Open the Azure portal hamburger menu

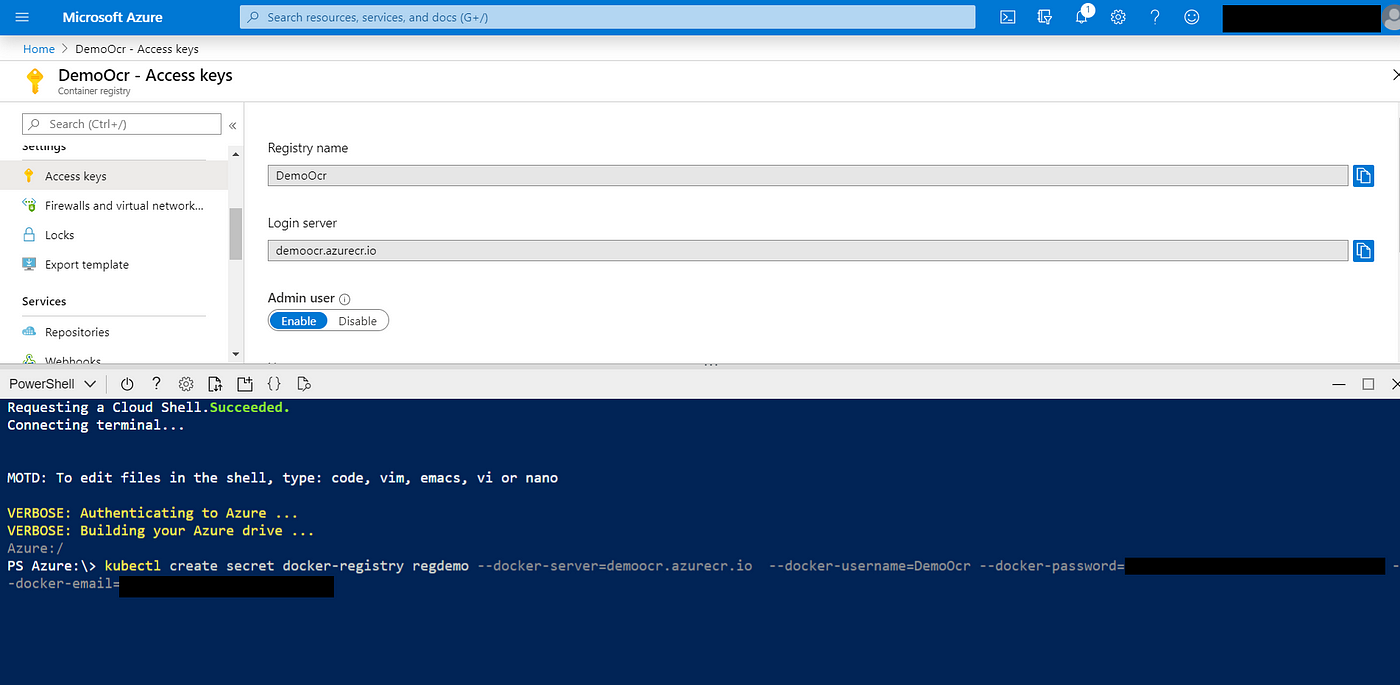tap(22, 17)
